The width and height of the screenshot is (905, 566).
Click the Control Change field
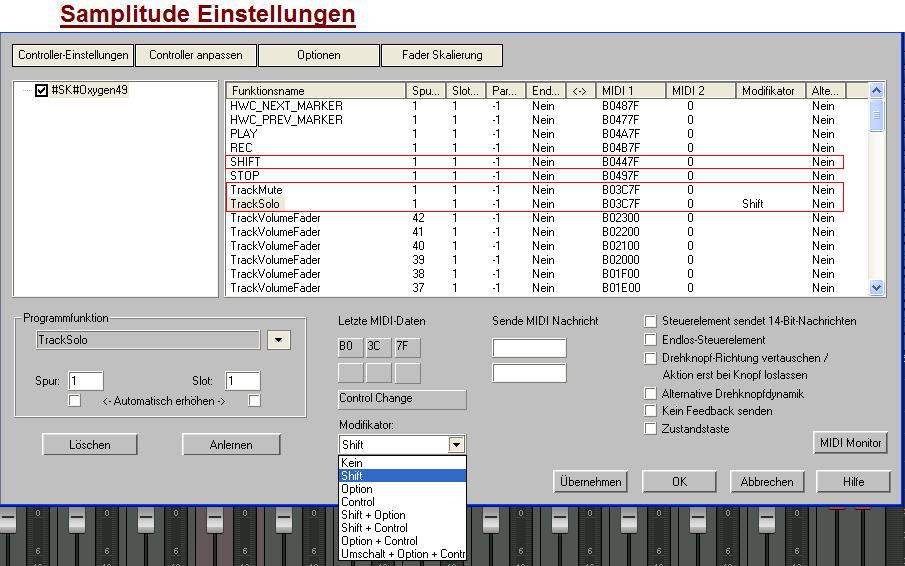coord(402,399)
